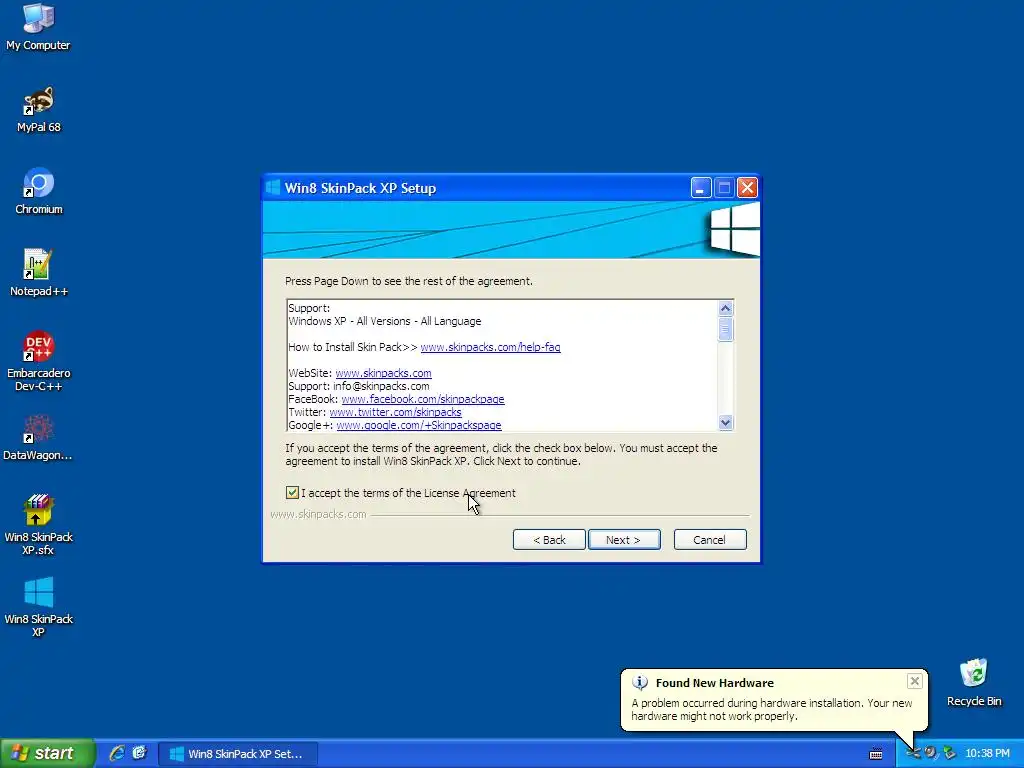Open Chromium desktop shortcut
The width and height of the screenshot is (1024, 768).
point(38,191)
